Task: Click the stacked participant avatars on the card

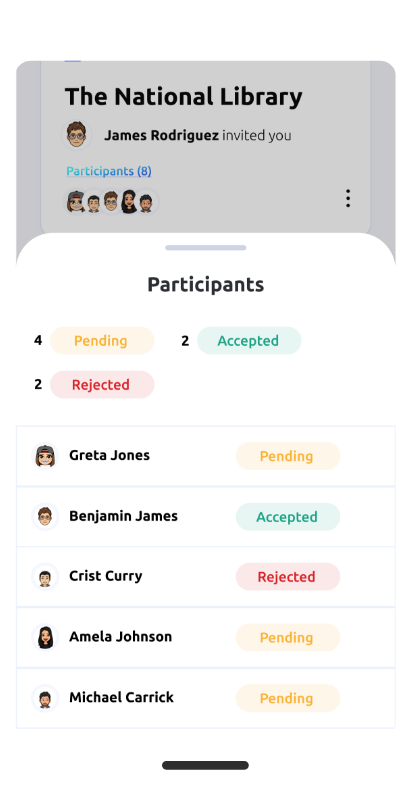Action: tap(111, 201)
